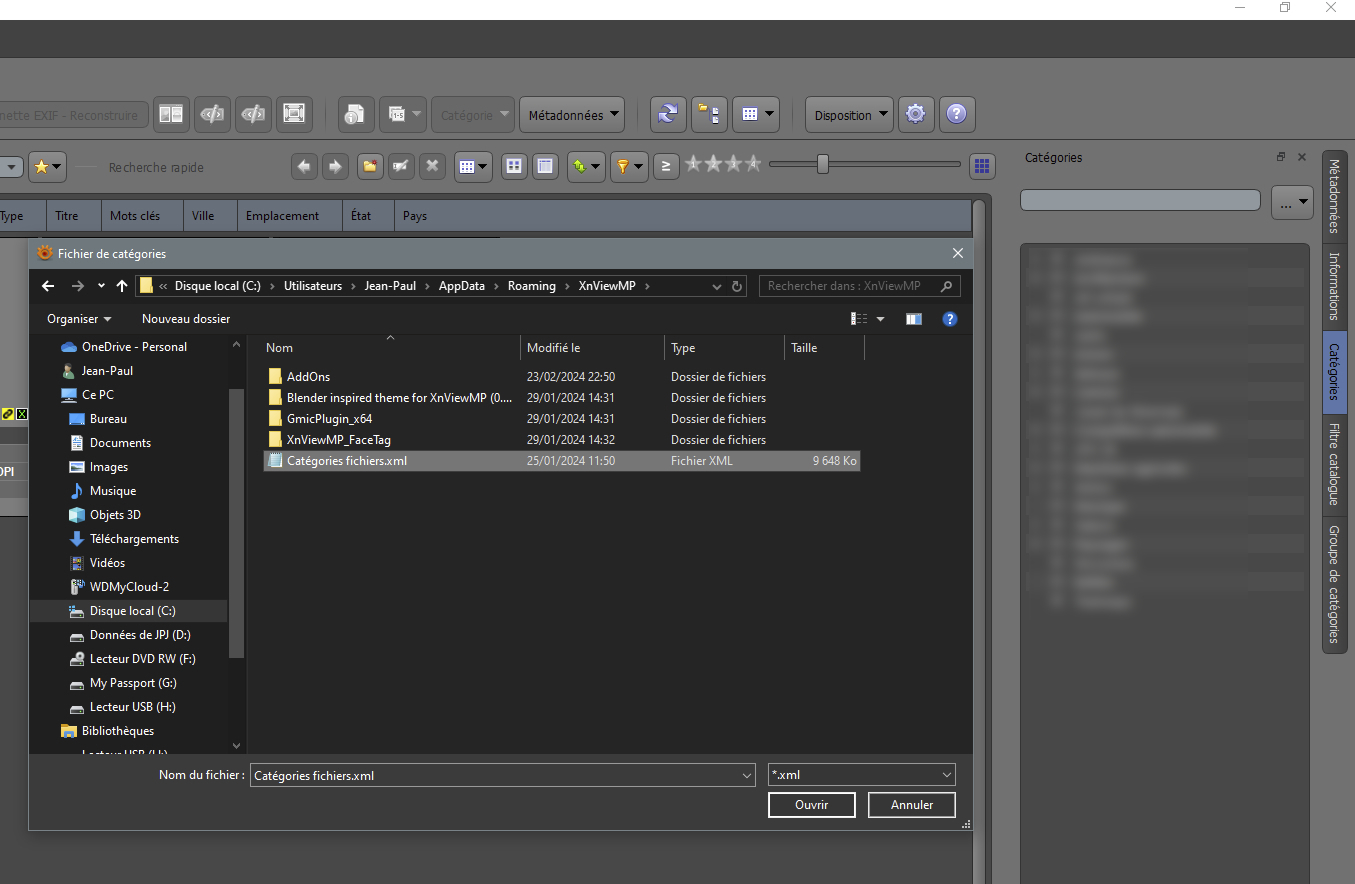Open the XnView settings gear icon
The image size is (1355, 884).
click(915, 115)
